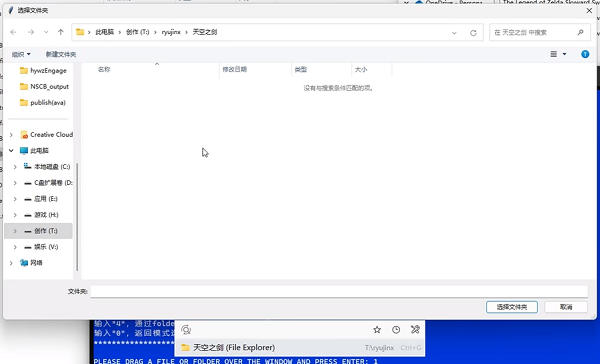
Task: Close the 选择文件夹 dialog
Action: click(x=589, y=11)
